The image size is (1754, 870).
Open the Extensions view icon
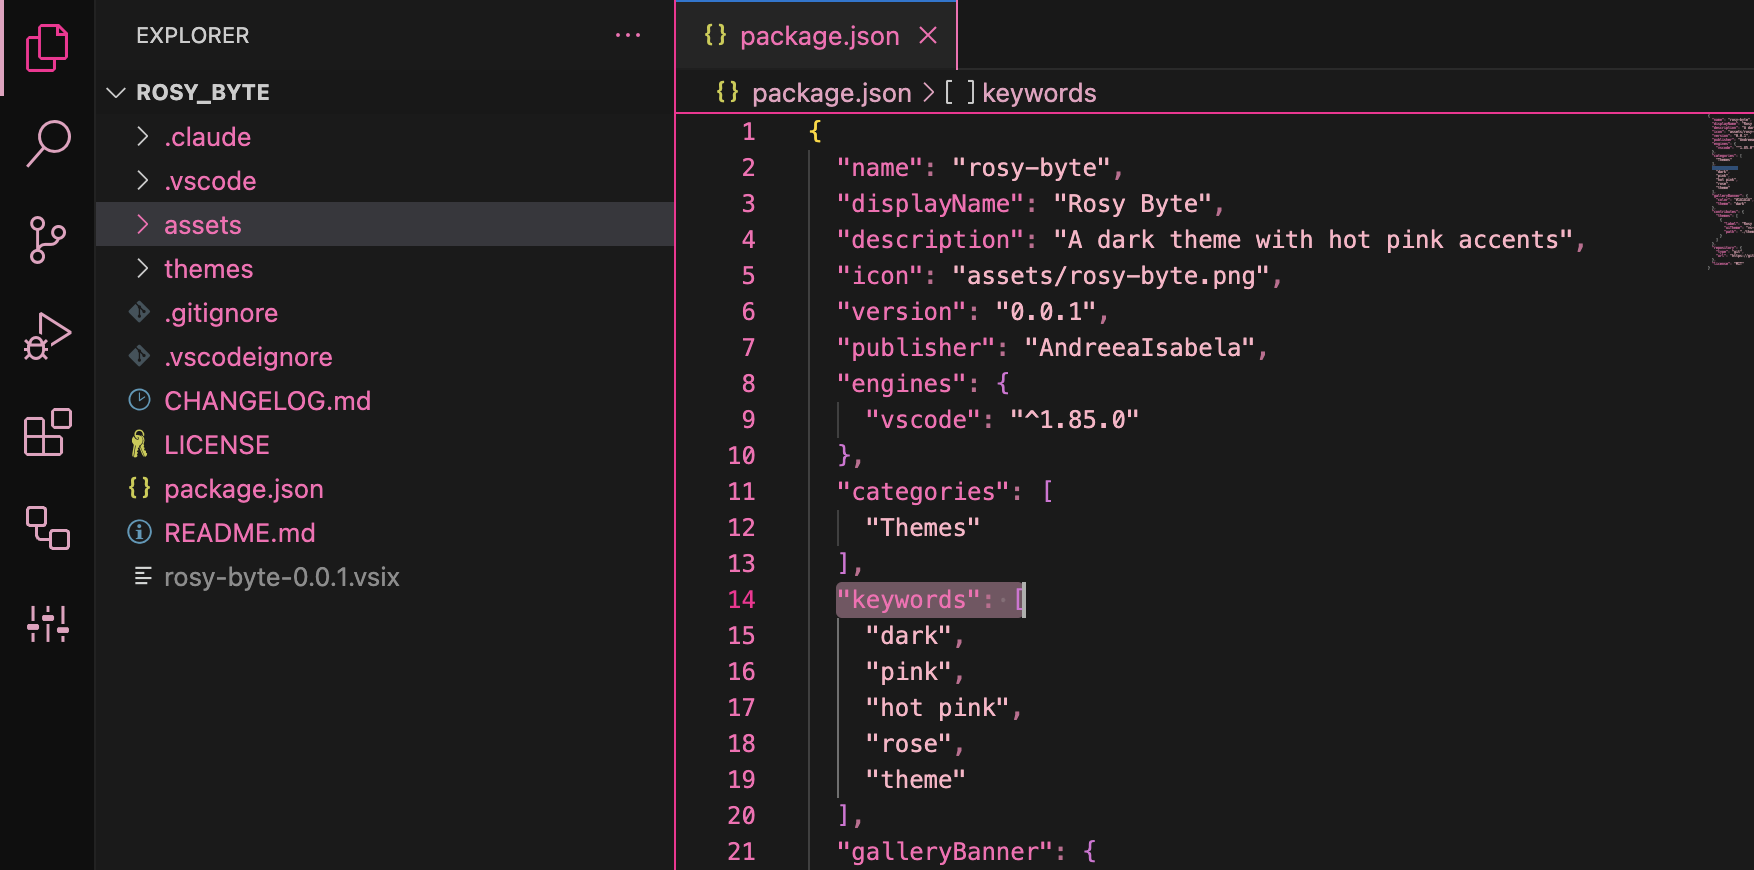[x=47, y=432]
